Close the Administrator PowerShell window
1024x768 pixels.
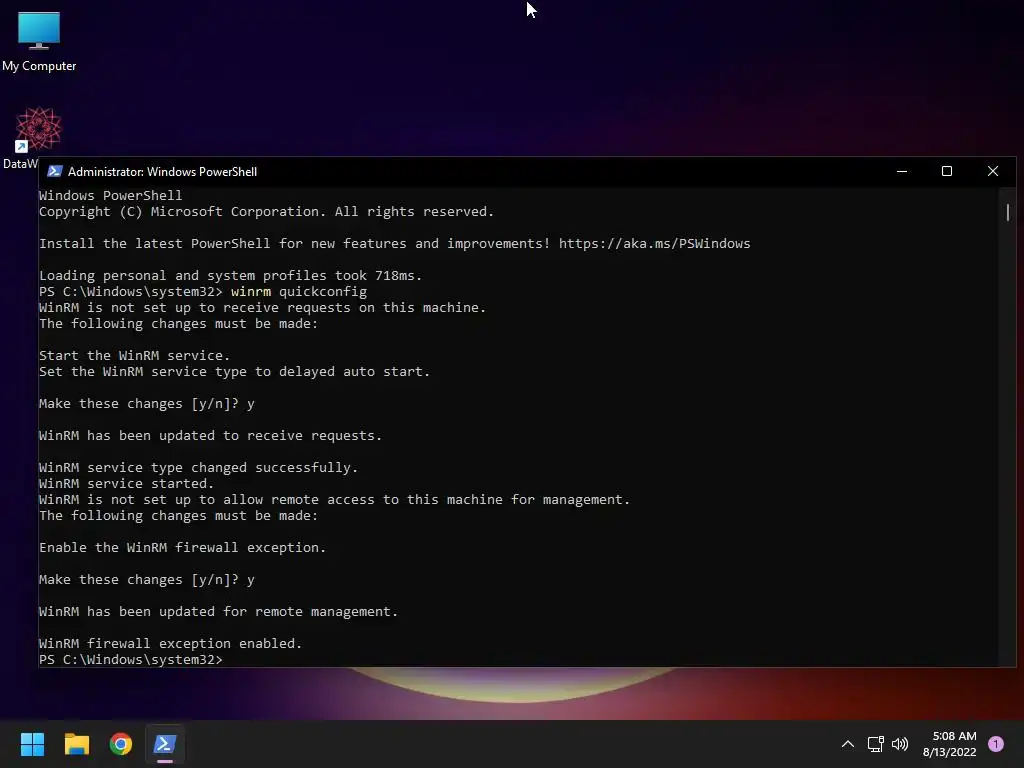click(993, 171)
